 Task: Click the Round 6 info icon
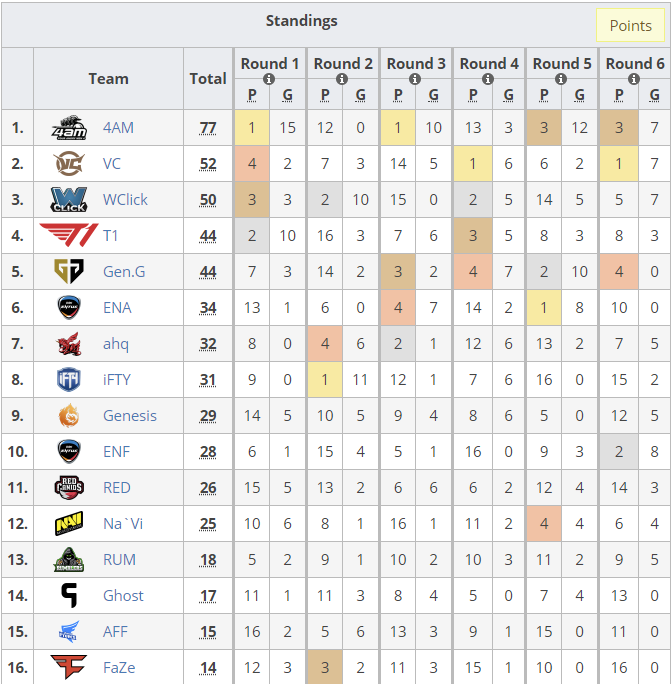click(633, 79)
